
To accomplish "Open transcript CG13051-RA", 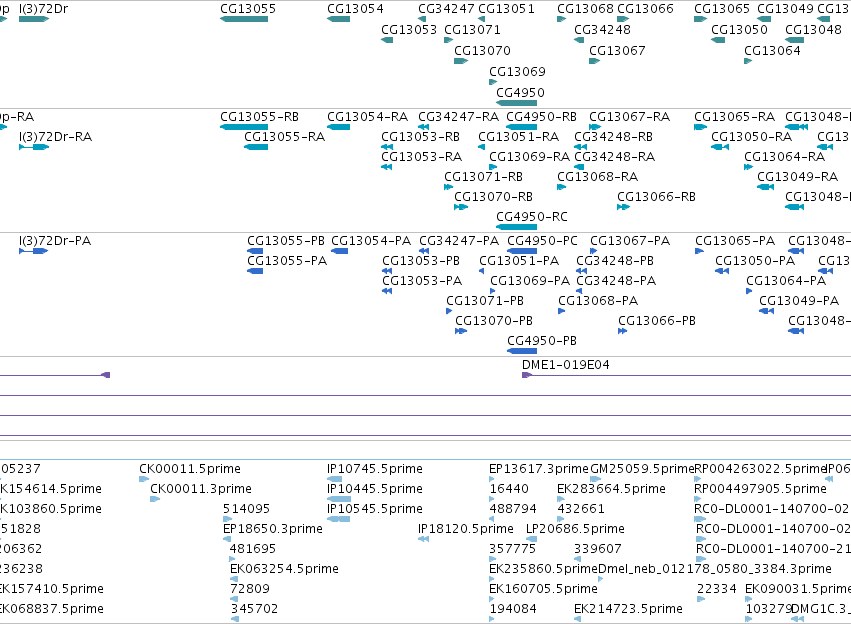I will 518,137.
